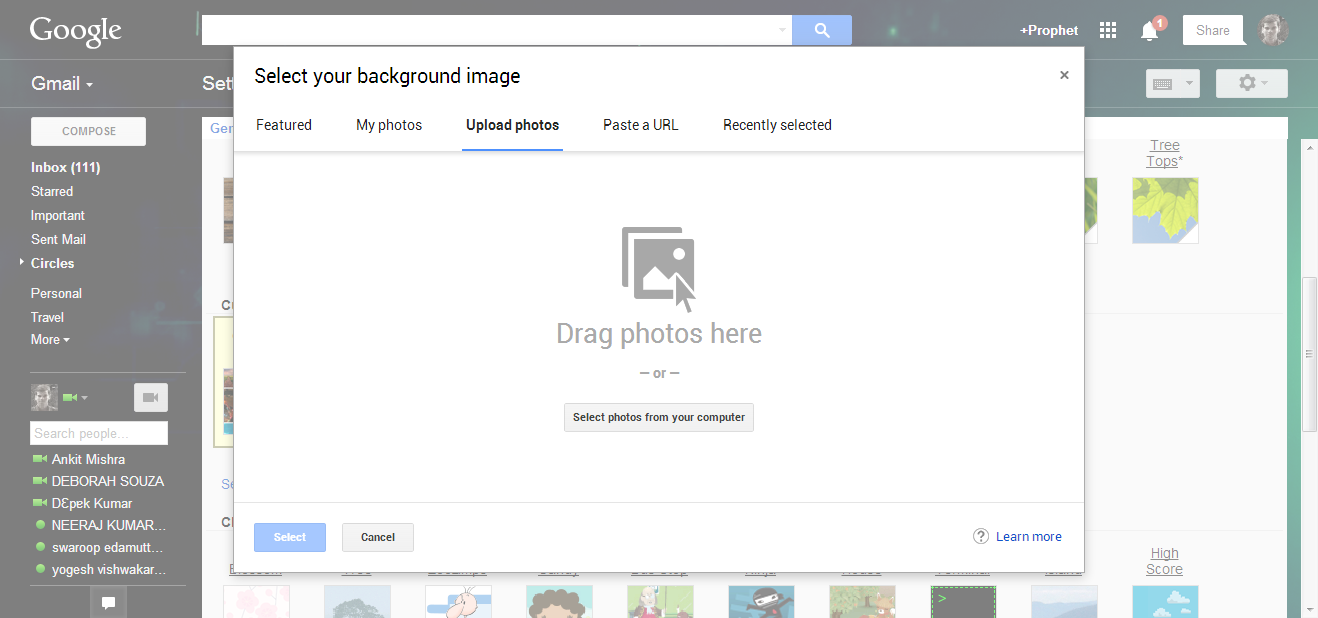Image resolution: width=1318 pixels, height=618 pixels.
Task: Start a video call with the camera icon
Action: 150,397
